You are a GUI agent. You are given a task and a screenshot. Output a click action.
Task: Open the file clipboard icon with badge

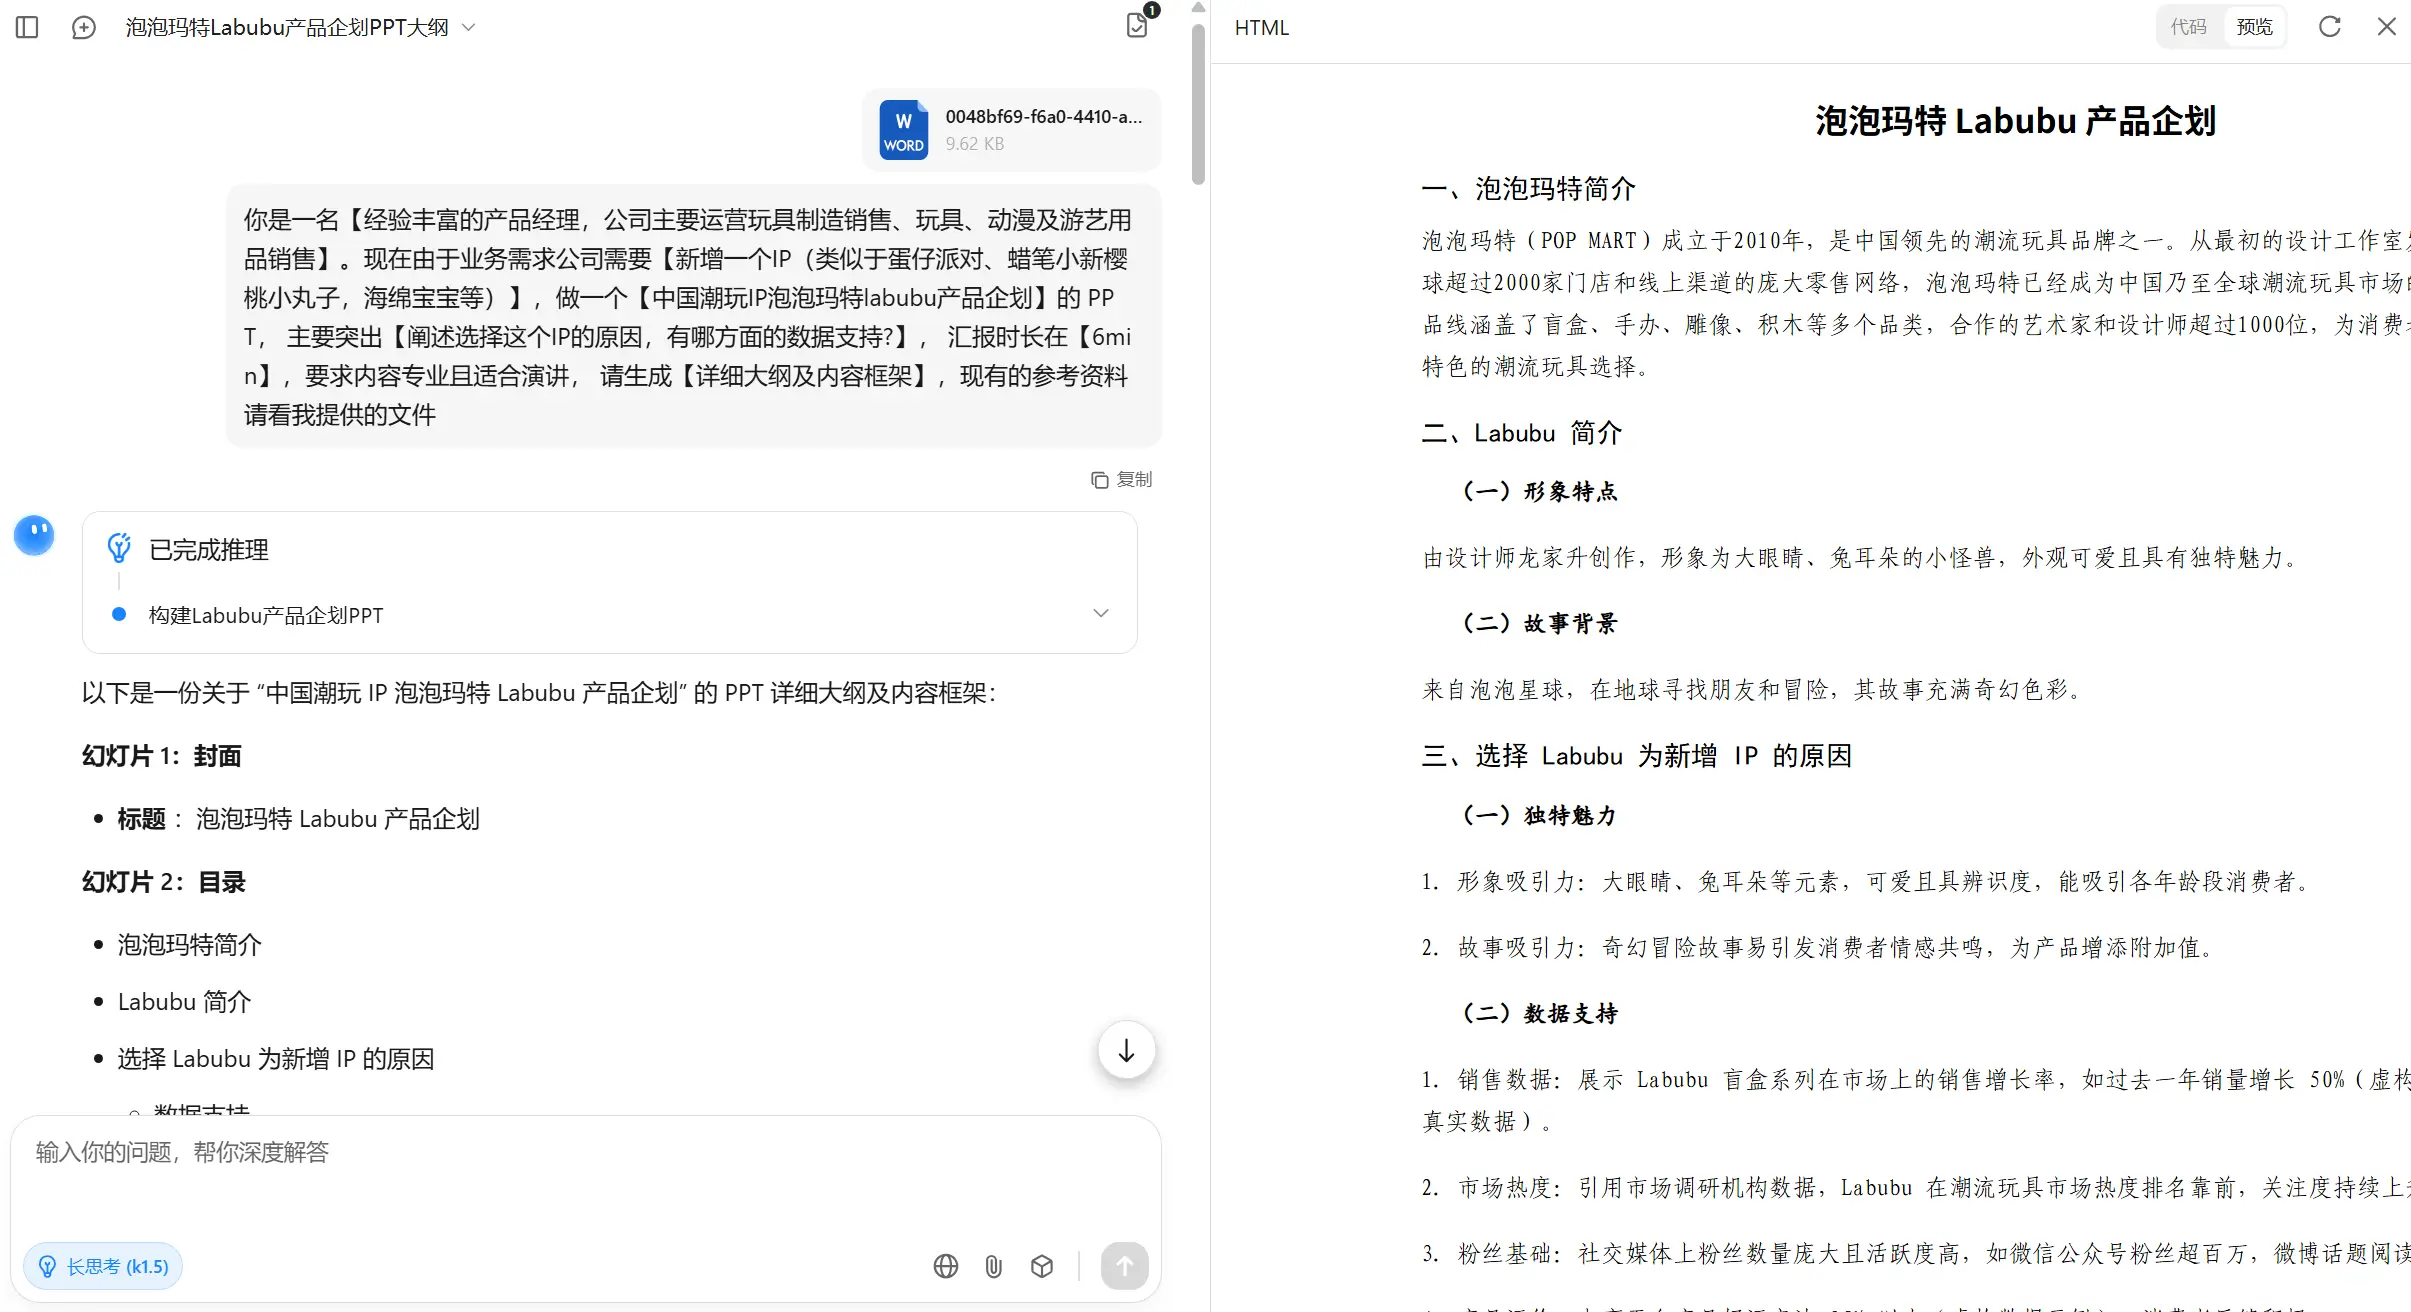(x=1137, y=25)
